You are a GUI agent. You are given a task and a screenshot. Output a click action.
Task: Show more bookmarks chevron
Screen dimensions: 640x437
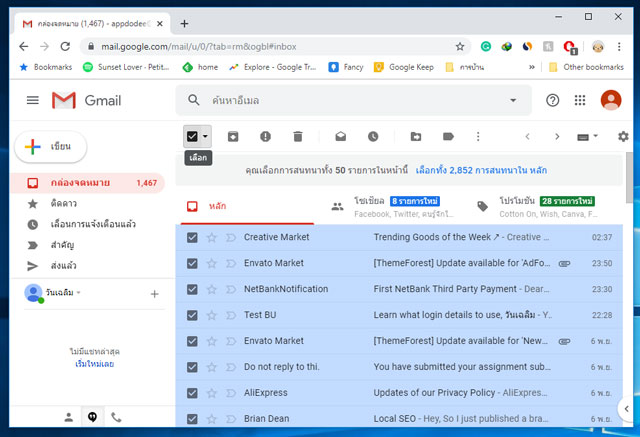pyautogui.click(x=531, y=67)
